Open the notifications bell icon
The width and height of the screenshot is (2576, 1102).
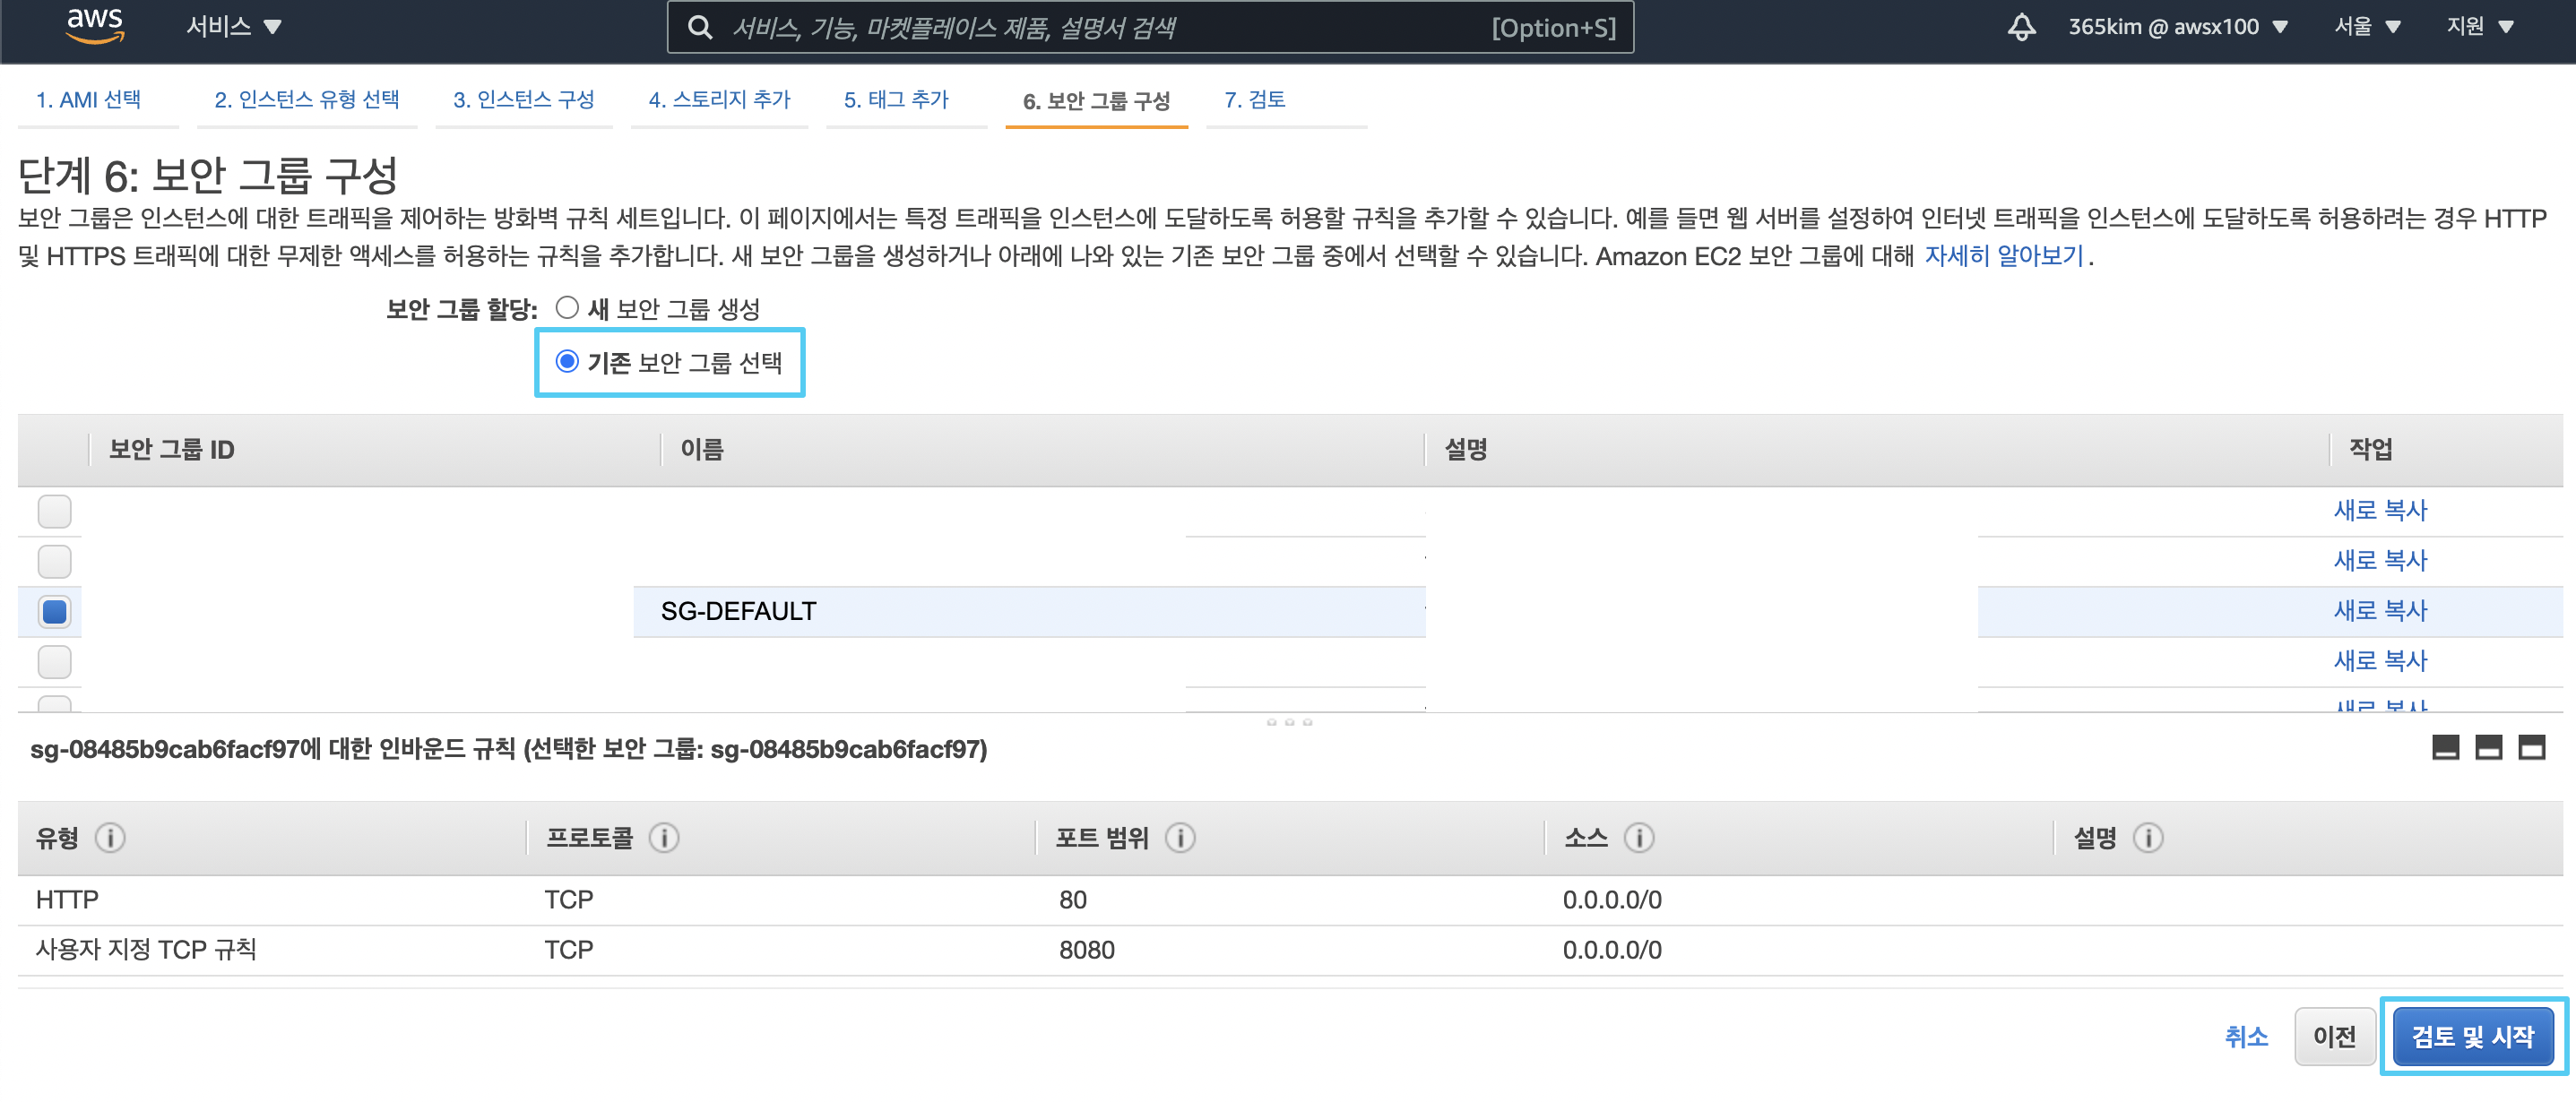[2021, 27]
